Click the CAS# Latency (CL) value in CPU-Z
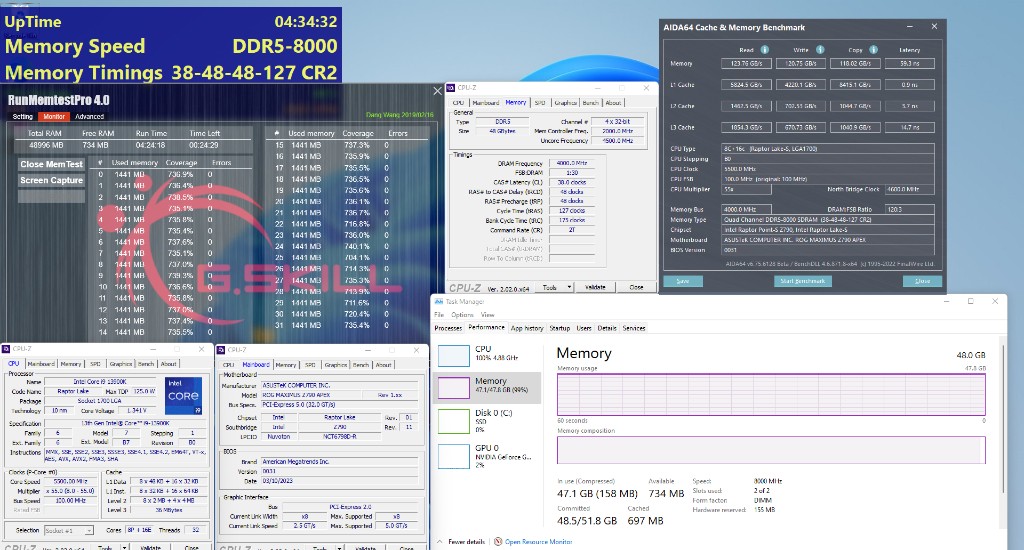This screenshot has height=550, width=1024. (571, 182)
